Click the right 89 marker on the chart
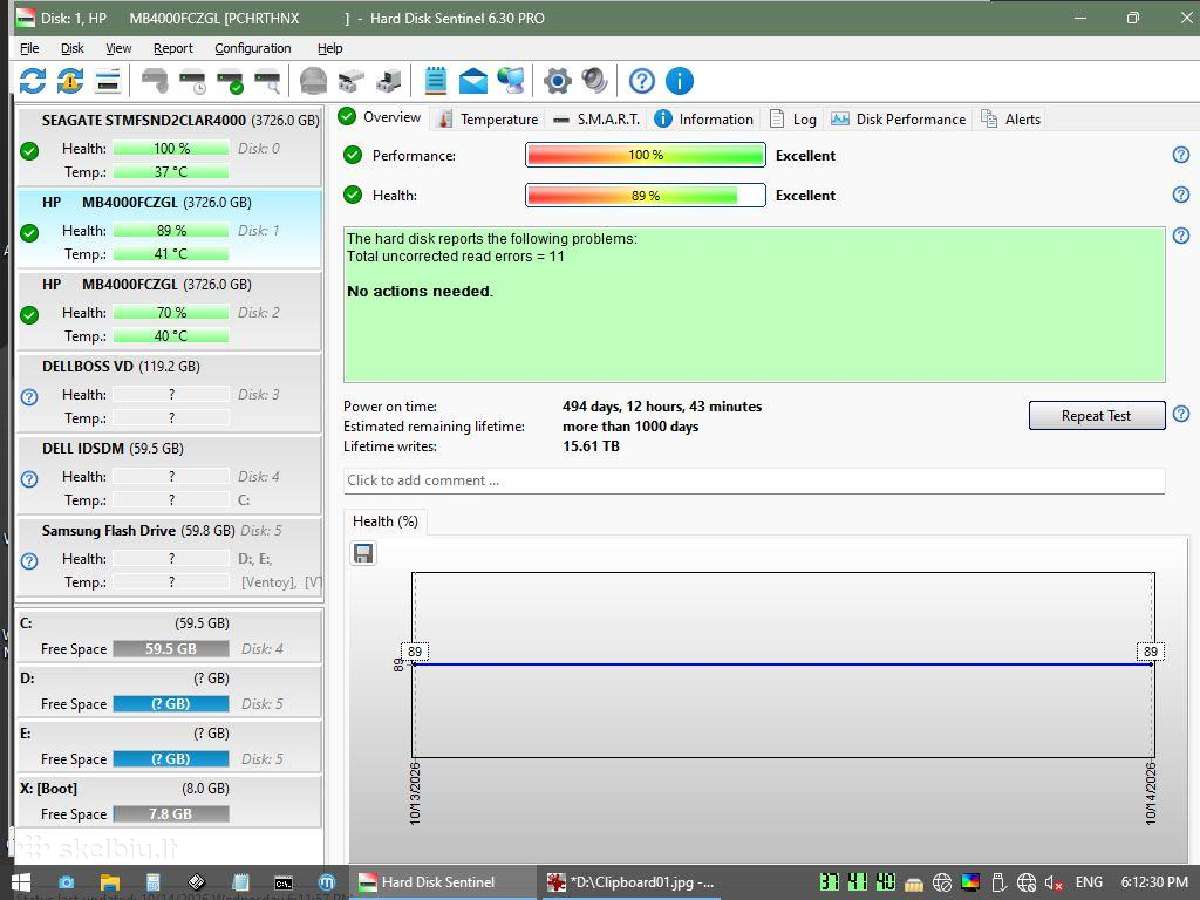 (x=1151, y=652)
